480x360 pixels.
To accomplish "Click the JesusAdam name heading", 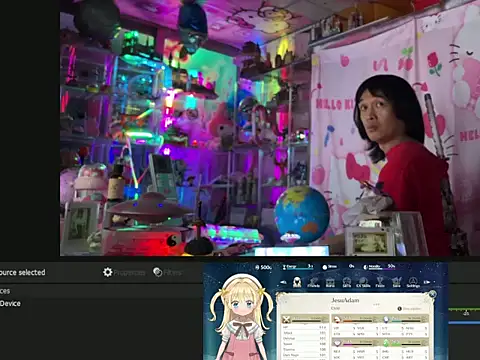I will click(345, 300).
